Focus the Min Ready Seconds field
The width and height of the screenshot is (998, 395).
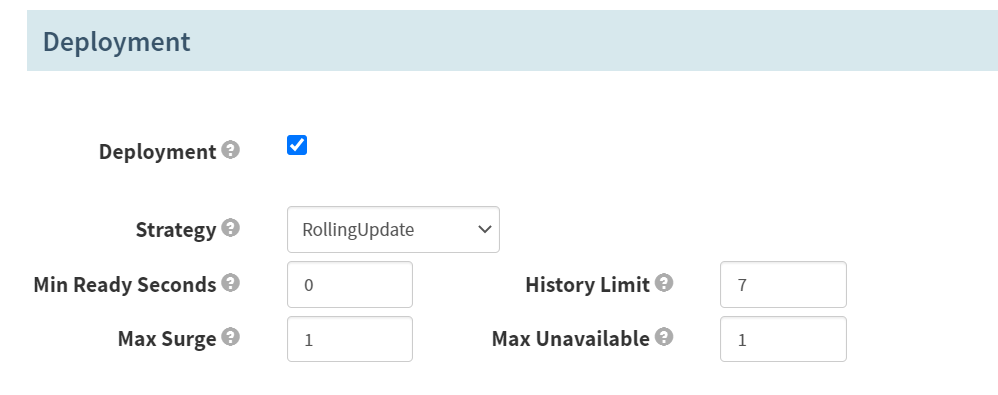pyautogui.click(x=349, y=284)
